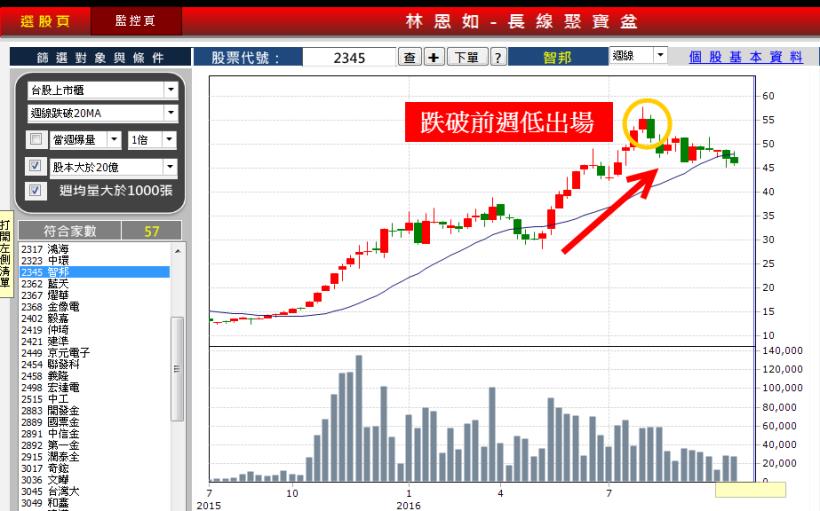Toggle the 週均量大於1000張 checkbox
The width and height of the screenshot is (820, 511).
click(x=35, y=190)
